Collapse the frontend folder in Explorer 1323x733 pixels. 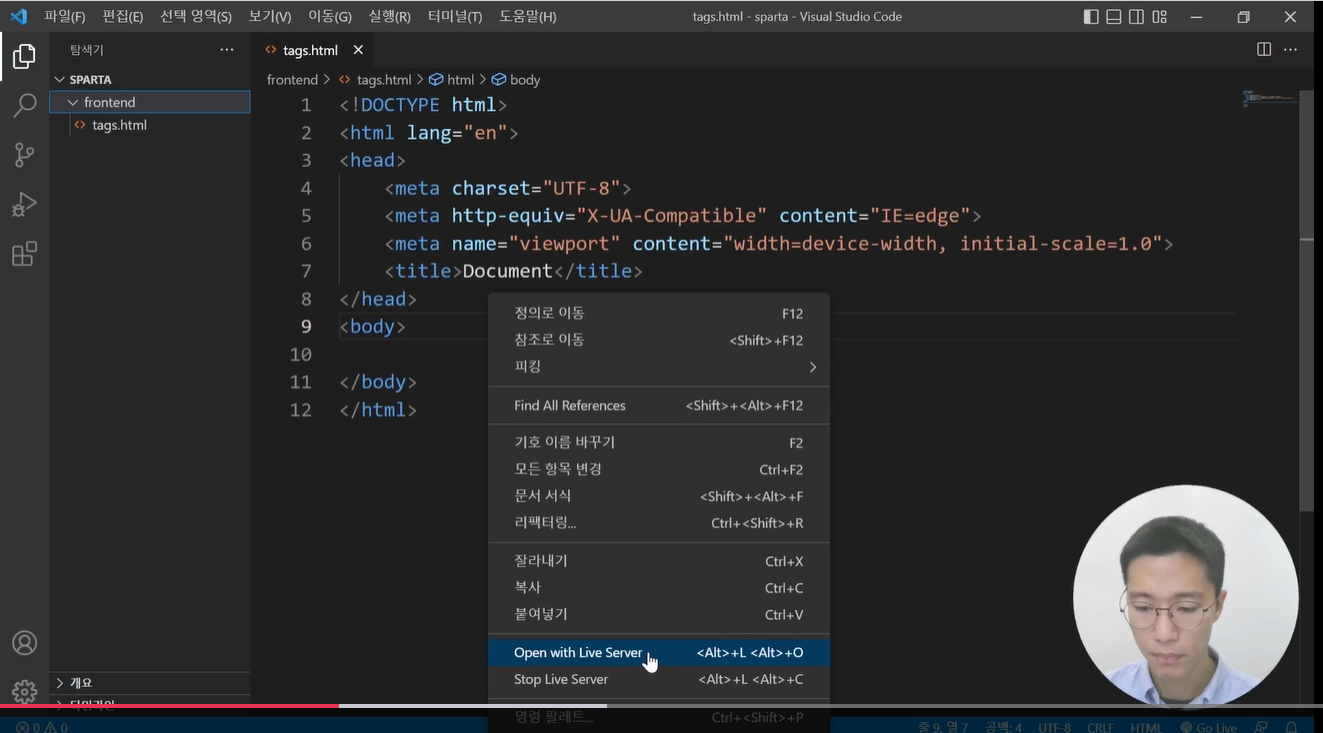tap(150, 102)
